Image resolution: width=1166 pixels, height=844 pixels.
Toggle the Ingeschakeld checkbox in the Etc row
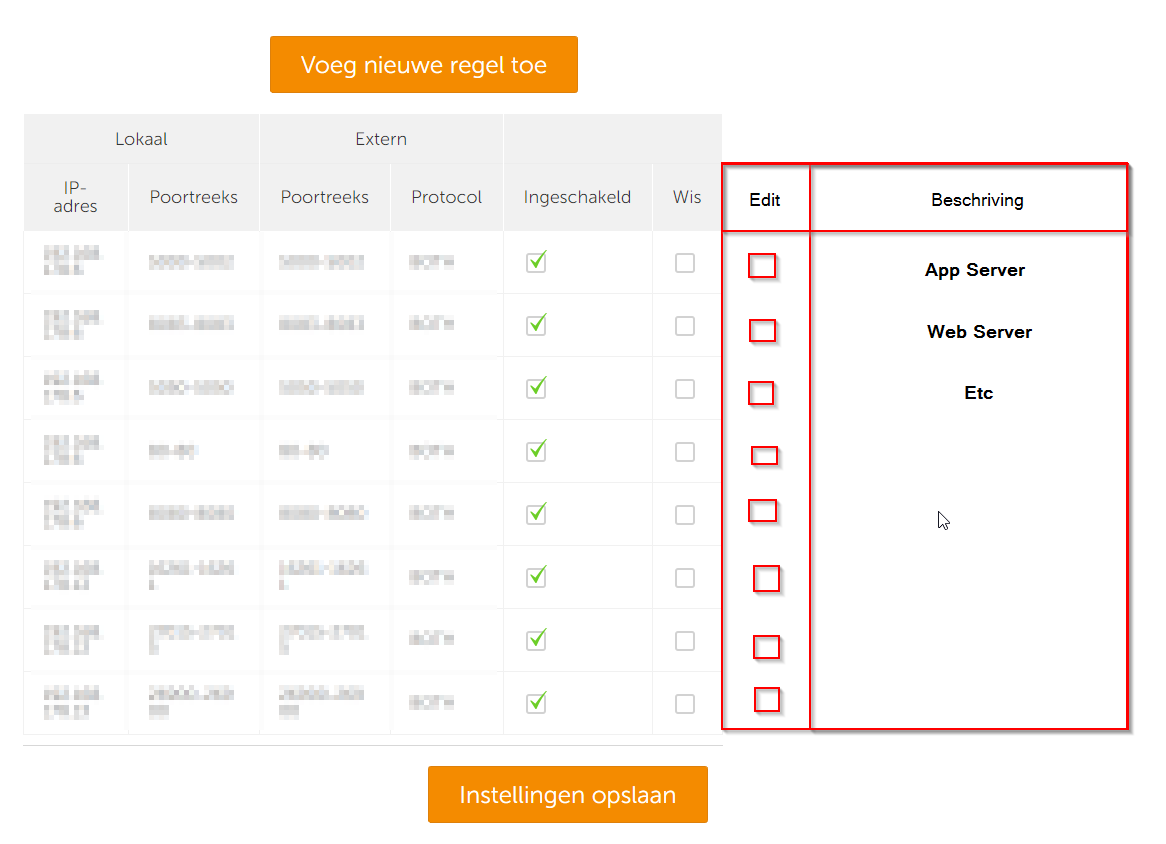(x=536, y=388)
